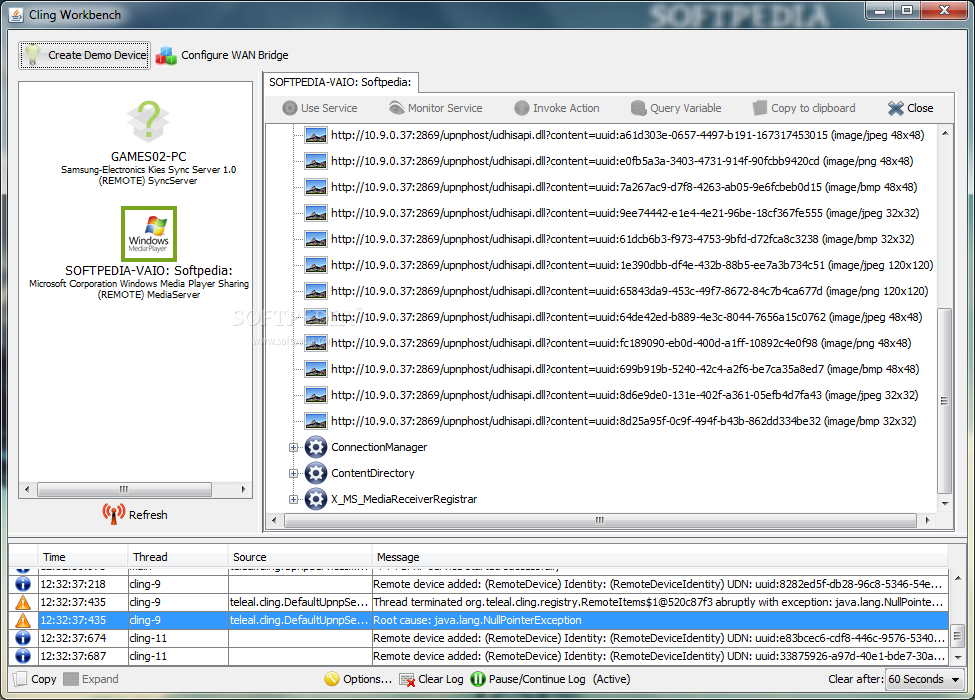Expand the ConnectionManager service node
This screenshot has height=700, width=975.
pyautogui.click(x=293, y=447)
